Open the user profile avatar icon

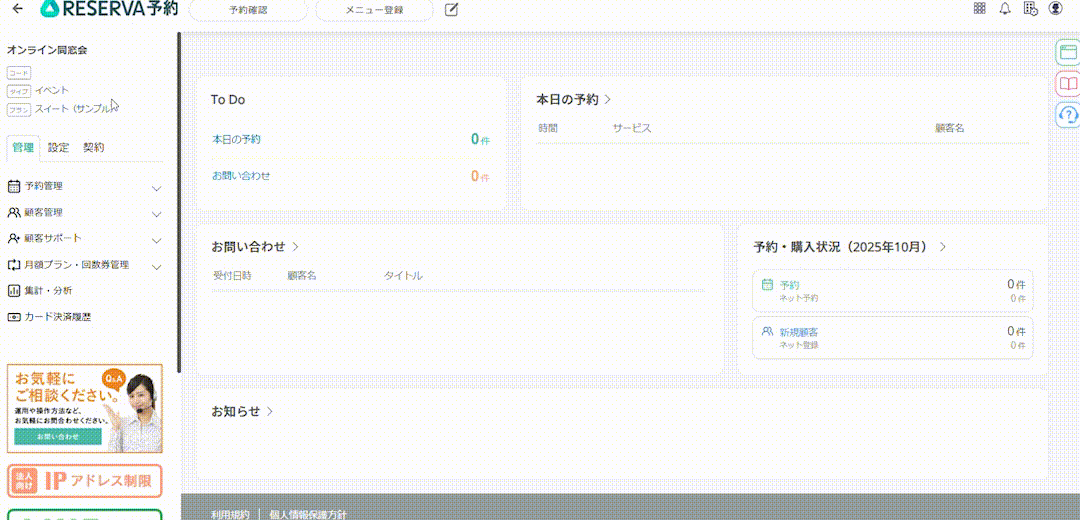[x=1055, y=8]
